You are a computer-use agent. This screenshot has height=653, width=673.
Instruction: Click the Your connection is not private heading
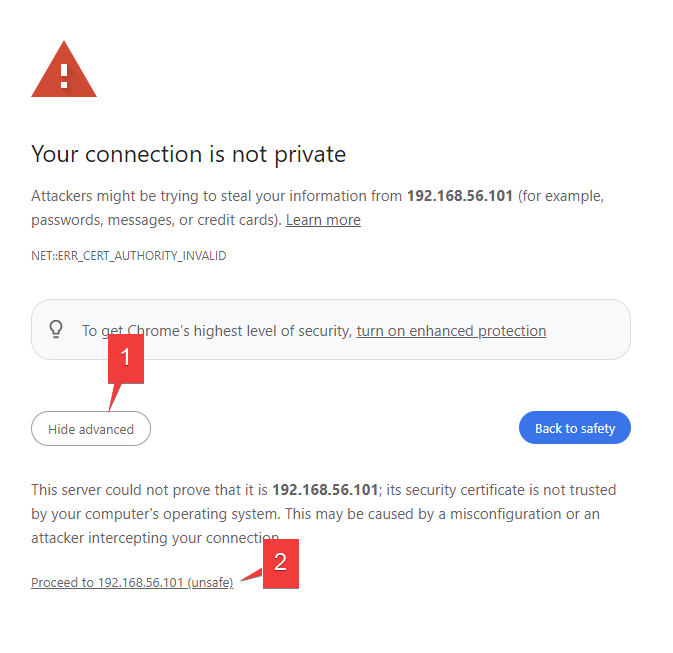(188, 154)
